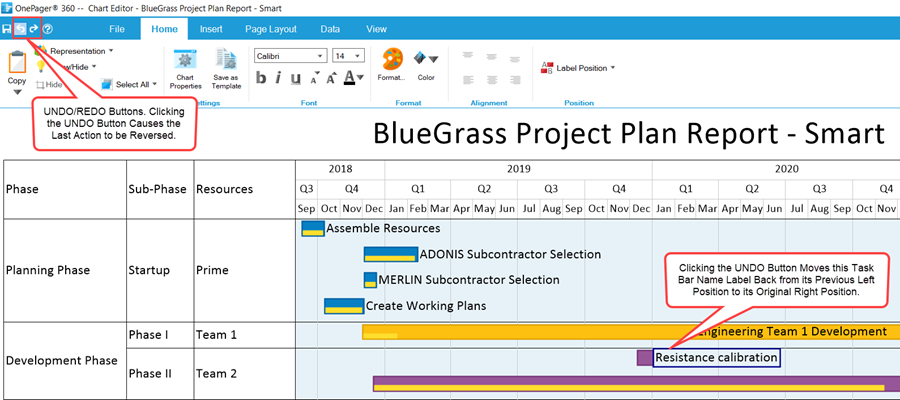Click the Resistance calibration label

[x=716, y=358]
